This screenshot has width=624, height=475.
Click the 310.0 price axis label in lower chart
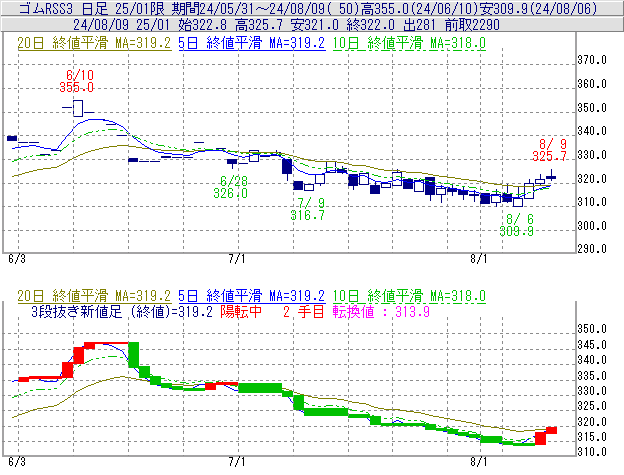pyautogui.click(x=592, y=452)
